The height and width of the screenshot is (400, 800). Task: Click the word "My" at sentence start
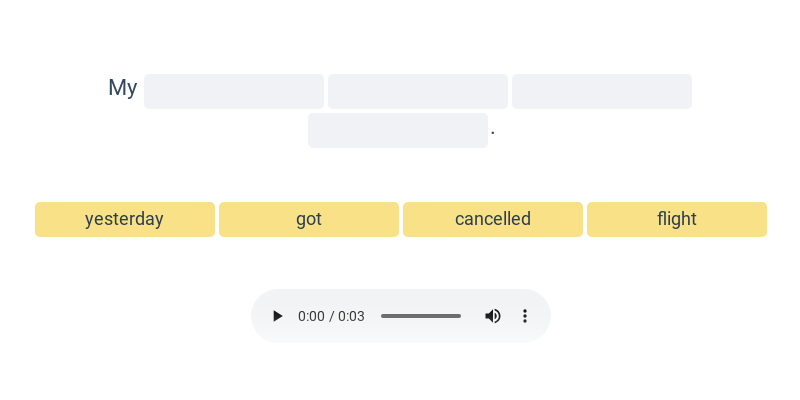pyautogui.click(x=122, y=88)
